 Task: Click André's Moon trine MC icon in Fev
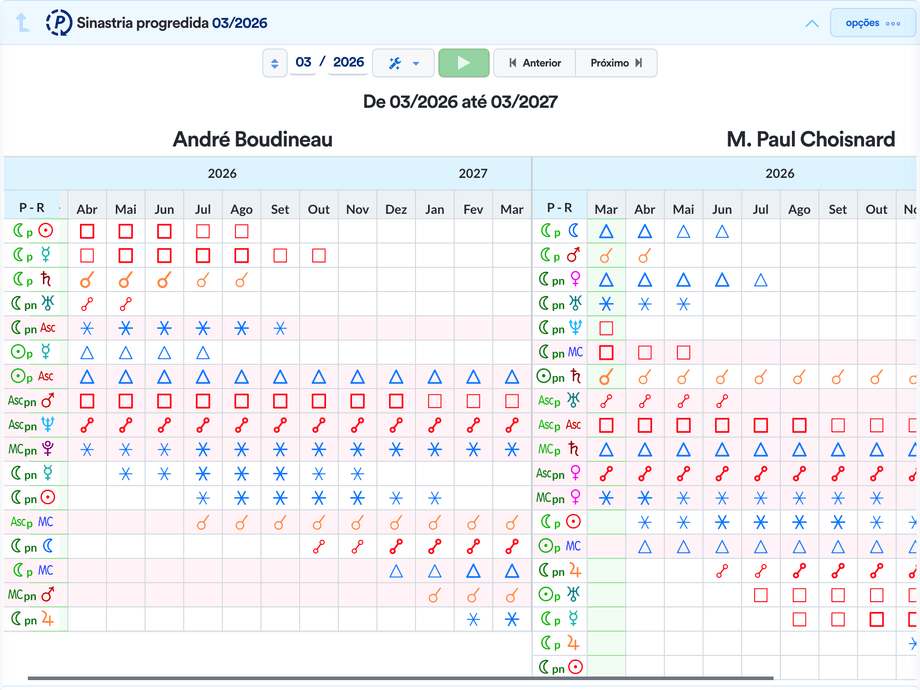473,571
